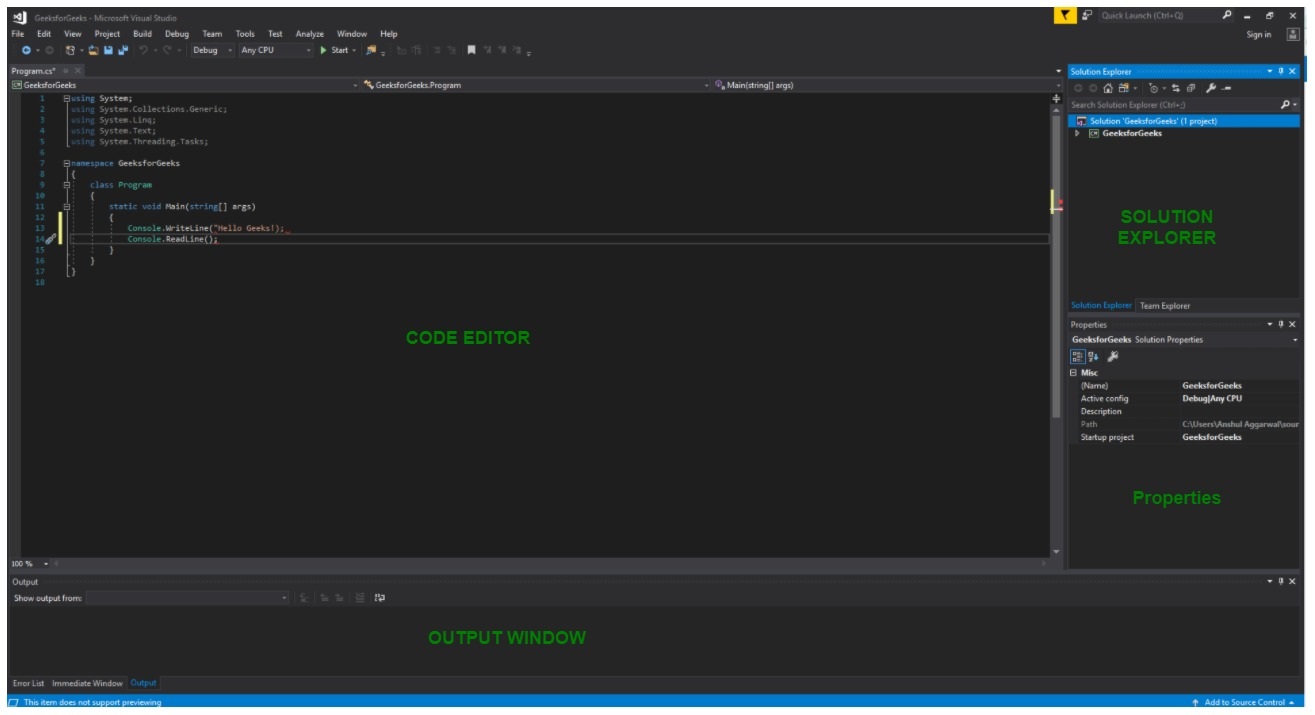Viewport: 1315px width, 715px height.
Task: Click Sync with Active Document icon
Action: tap(1176, 88)
